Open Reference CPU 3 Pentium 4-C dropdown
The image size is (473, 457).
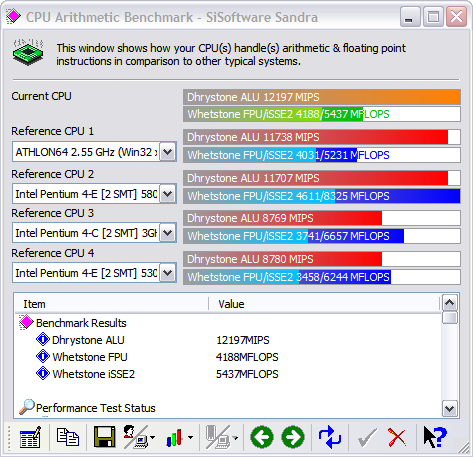tap(167, 233)
